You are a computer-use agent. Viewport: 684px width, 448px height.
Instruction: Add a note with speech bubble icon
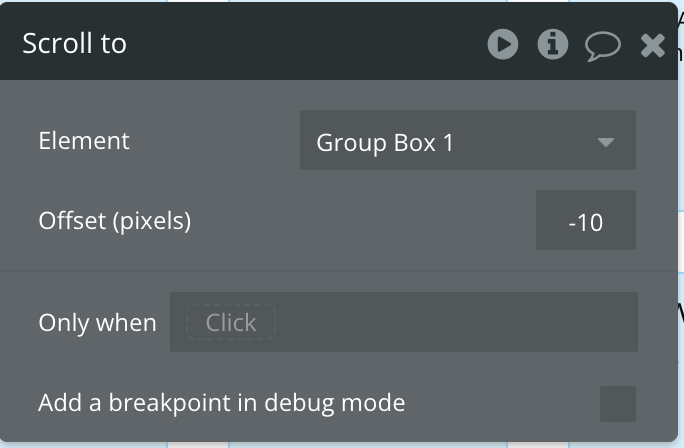point(603,45)
